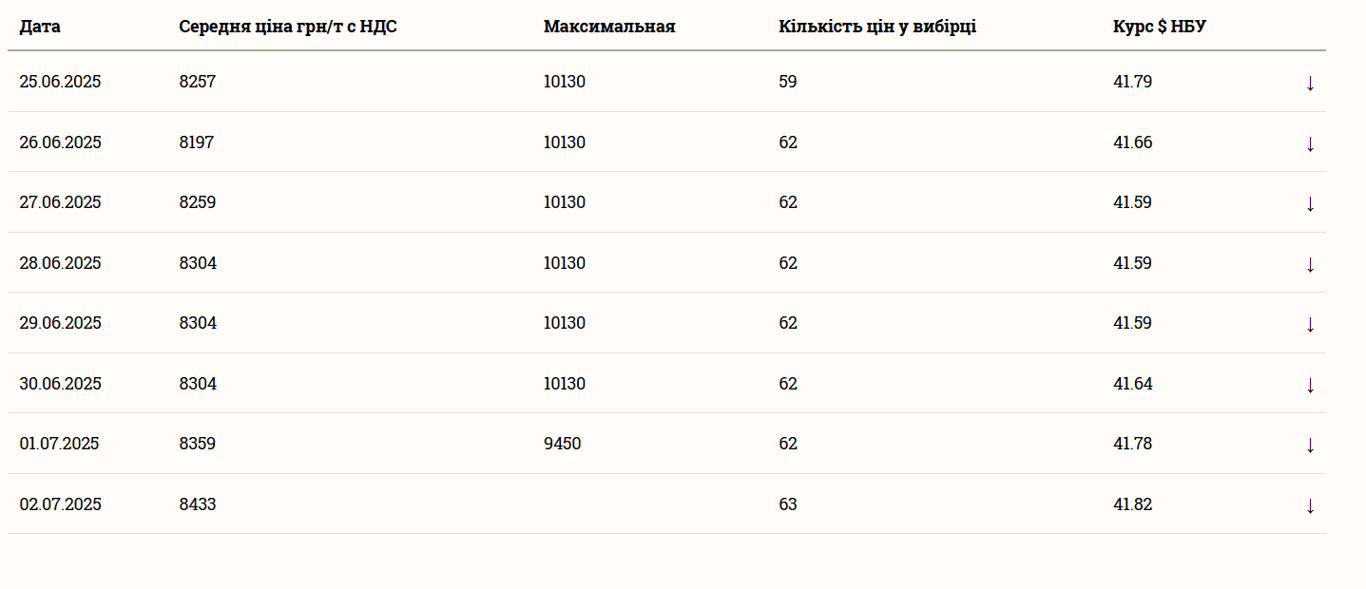Select the exchange rate 41.82 cell
1366x589 pixels.
click(x=1132, y=504)
